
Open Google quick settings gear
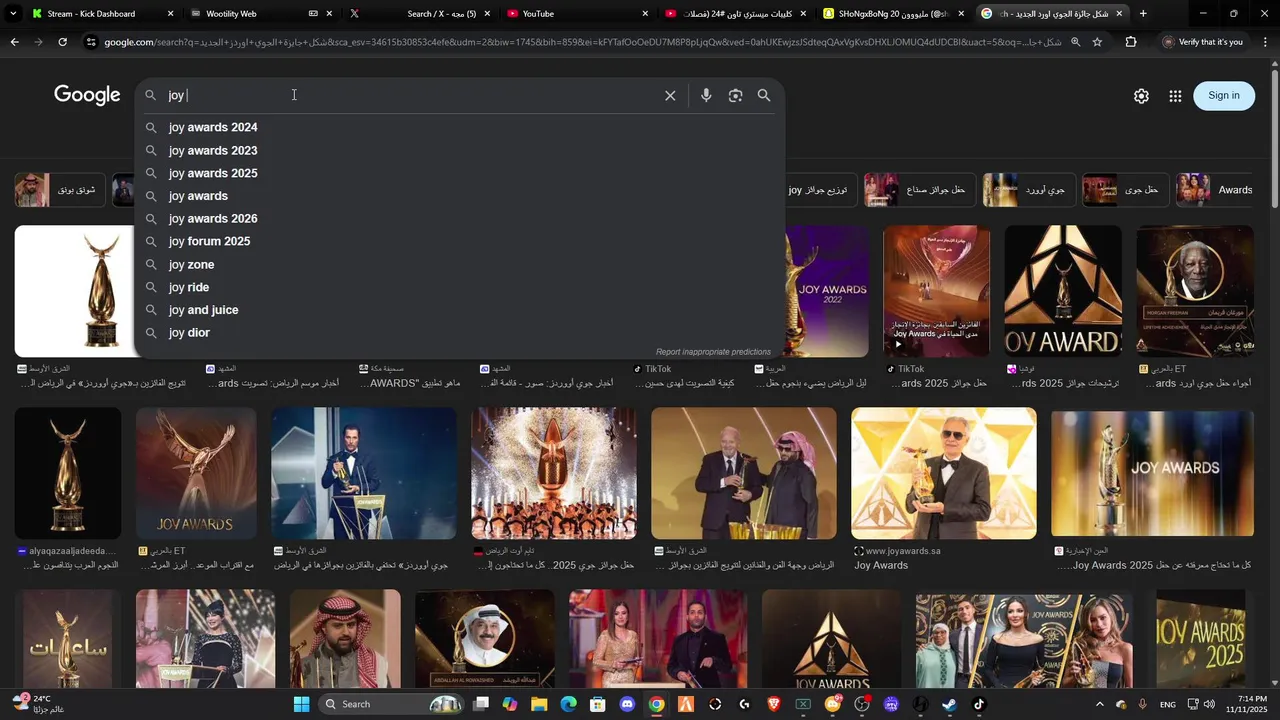(x=1141, y=96)
